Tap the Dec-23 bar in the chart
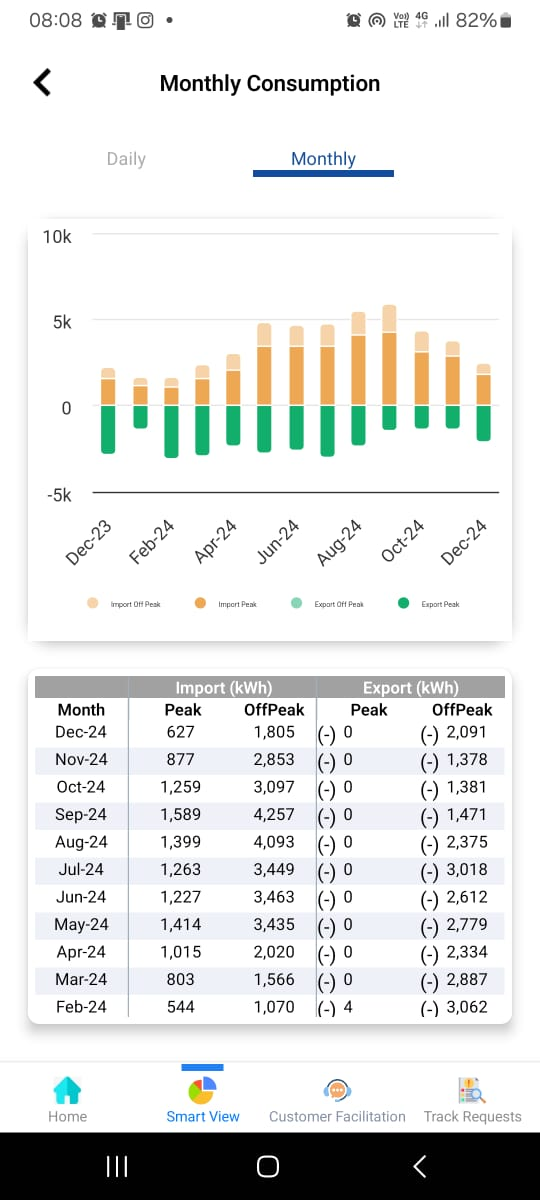The image size is (540, 1200). [108, 411]
